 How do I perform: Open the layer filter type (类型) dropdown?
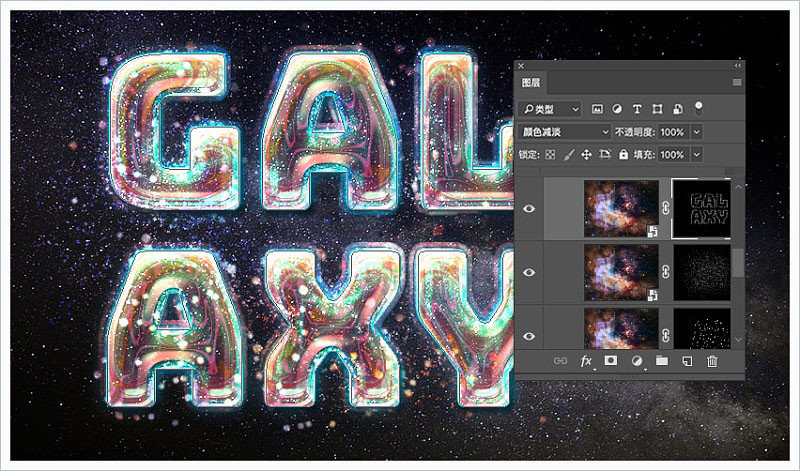point(550,109)
